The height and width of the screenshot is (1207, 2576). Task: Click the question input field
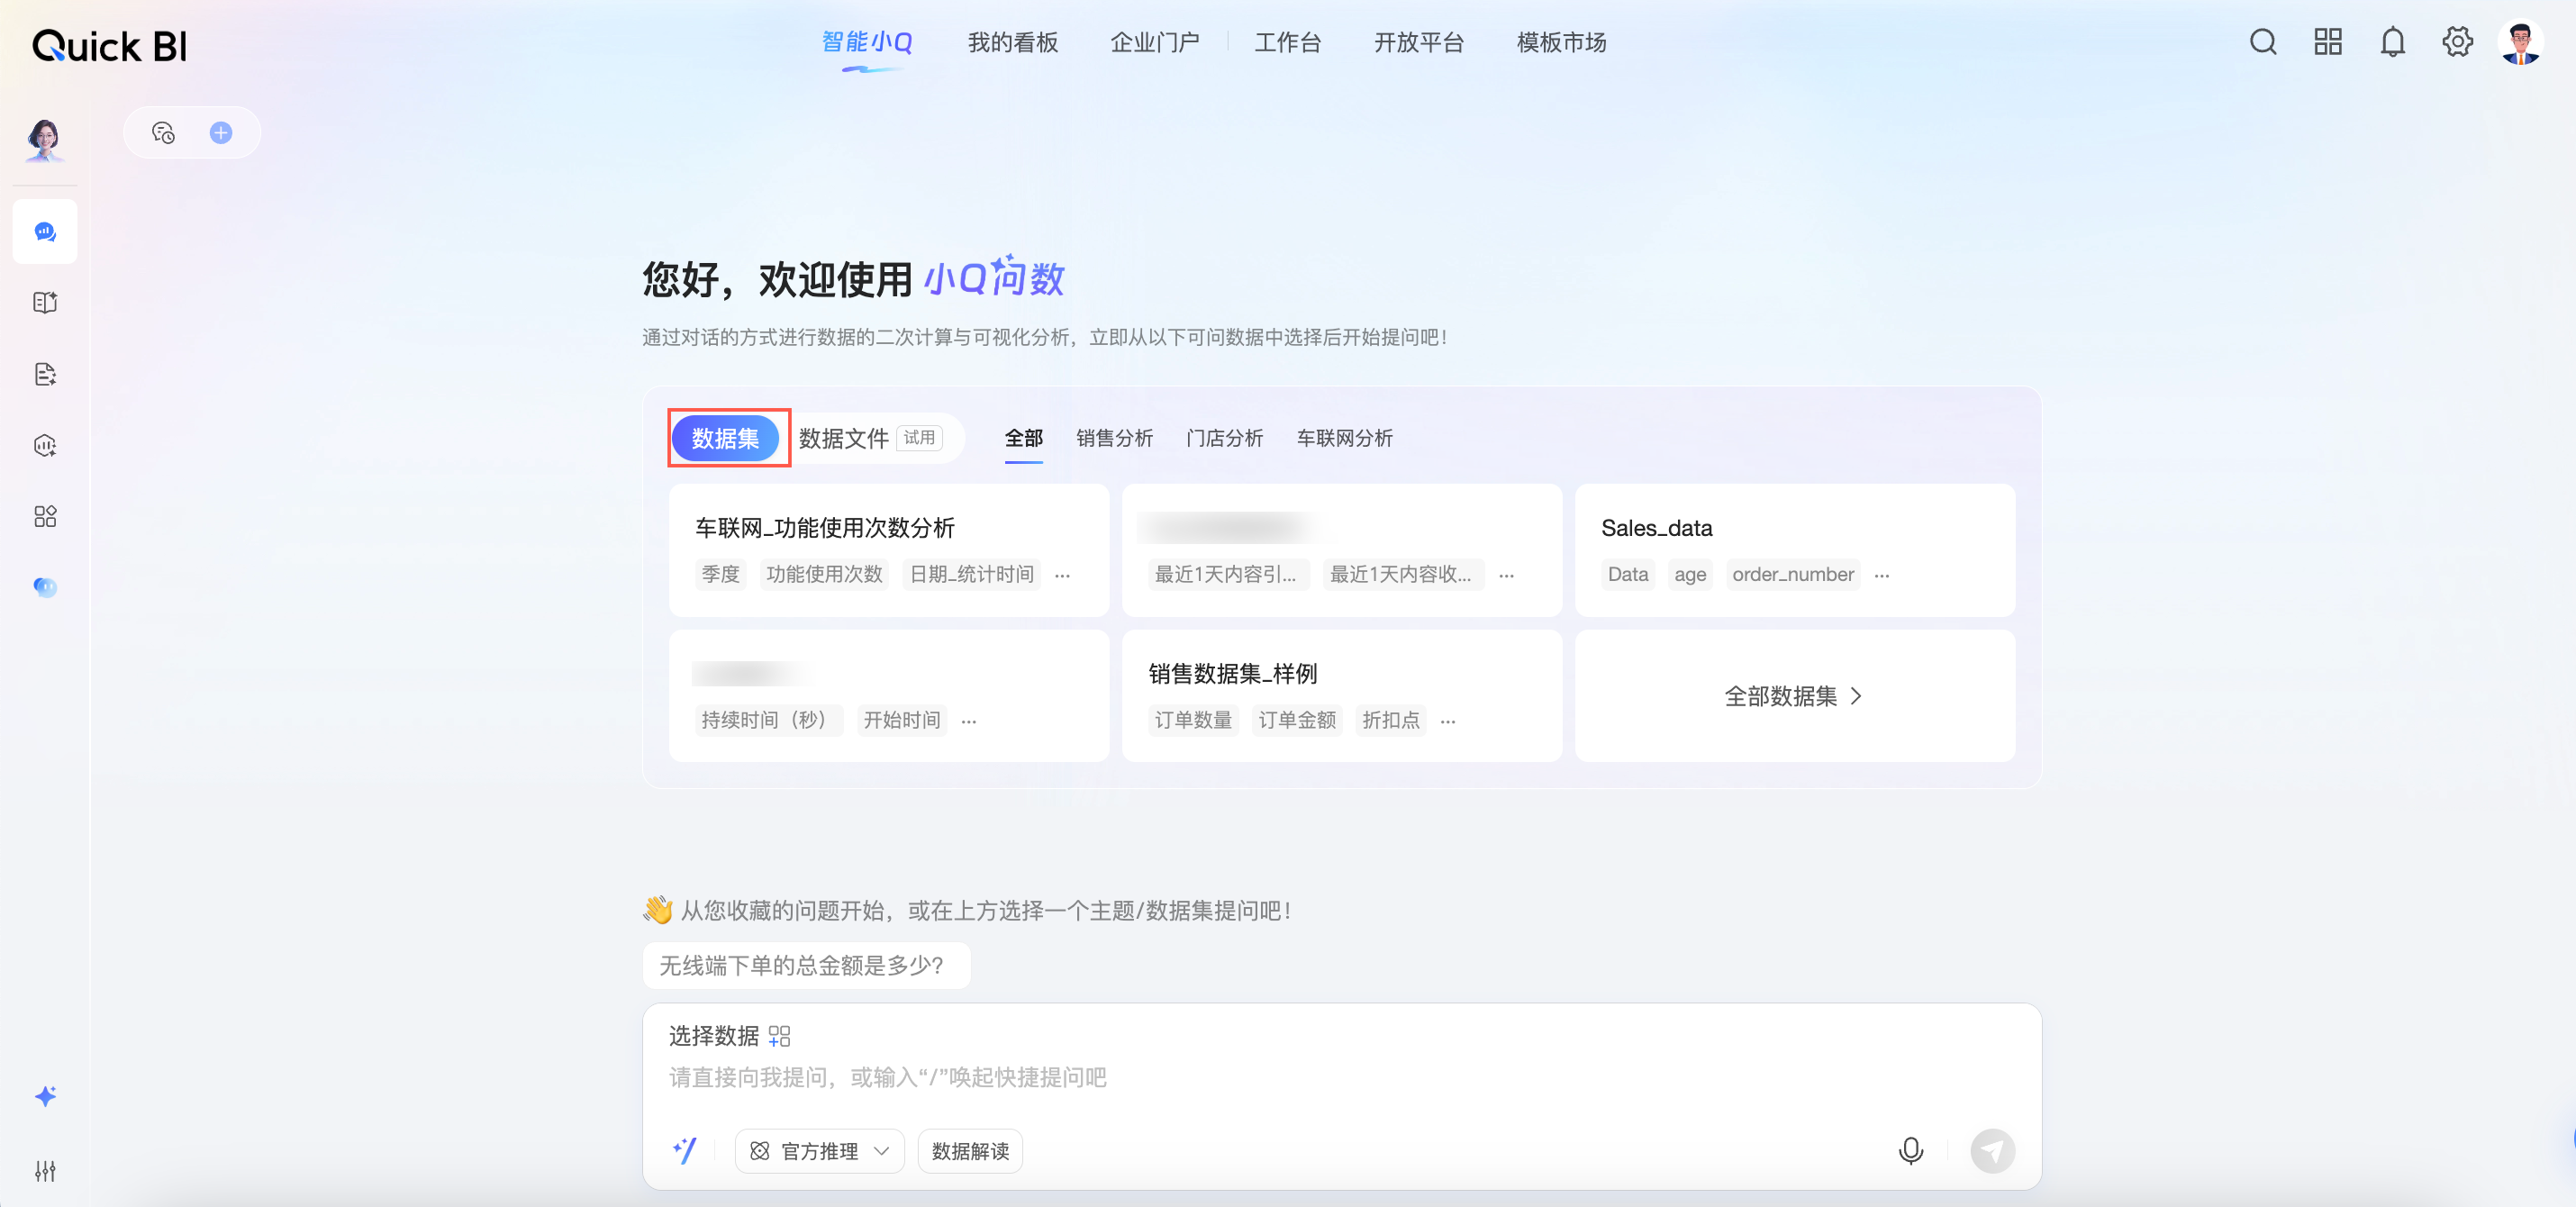pos(1342,1078)
